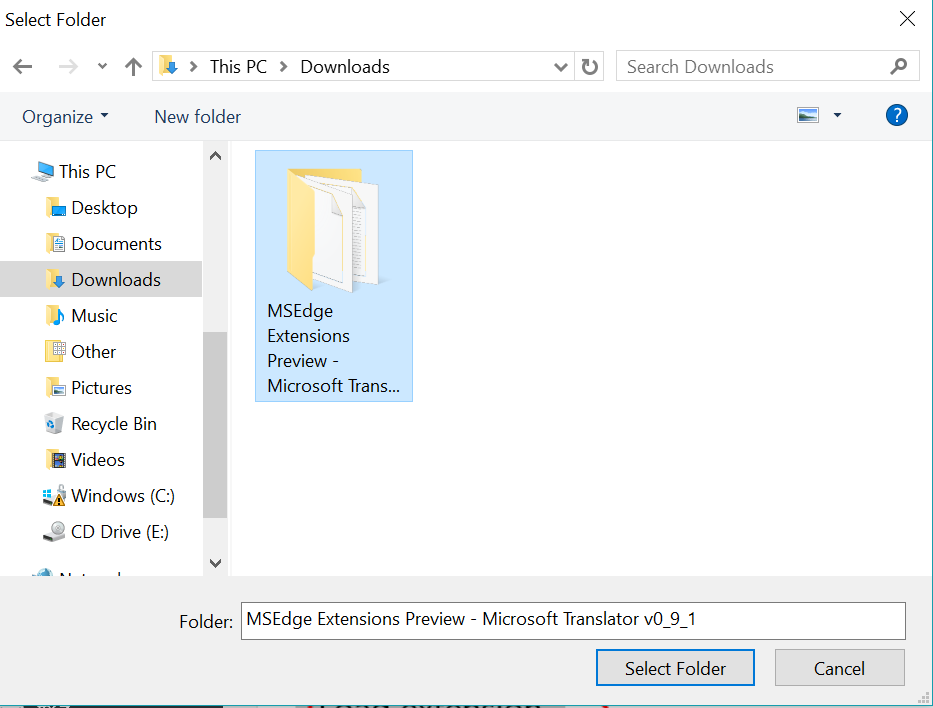
Task: Click the navigation pane scrollbar thumb
Action: point(215,425)
